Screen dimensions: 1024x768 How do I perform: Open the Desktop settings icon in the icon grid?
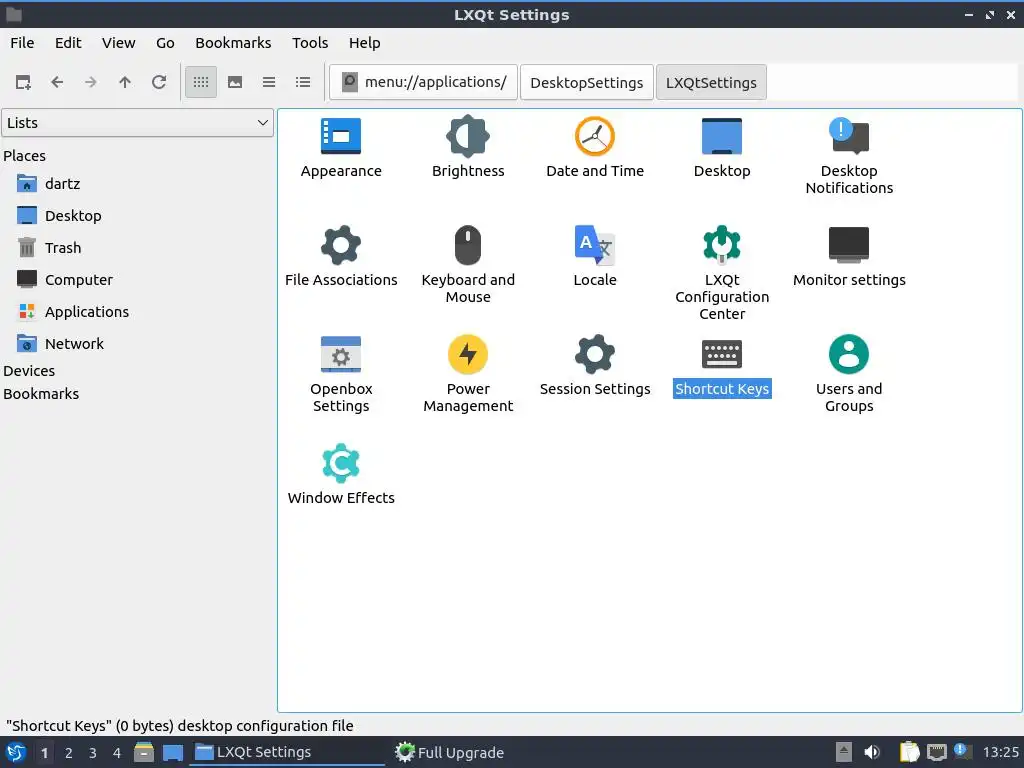click(x=722, y=136)
